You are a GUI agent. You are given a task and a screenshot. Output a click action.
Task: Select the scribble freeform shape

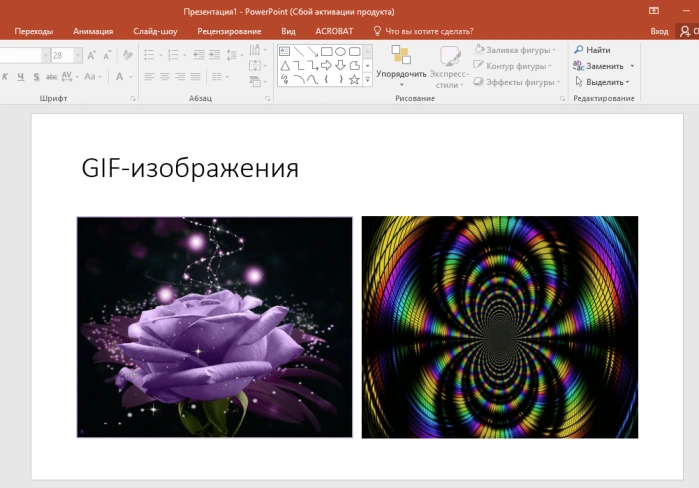284,80
